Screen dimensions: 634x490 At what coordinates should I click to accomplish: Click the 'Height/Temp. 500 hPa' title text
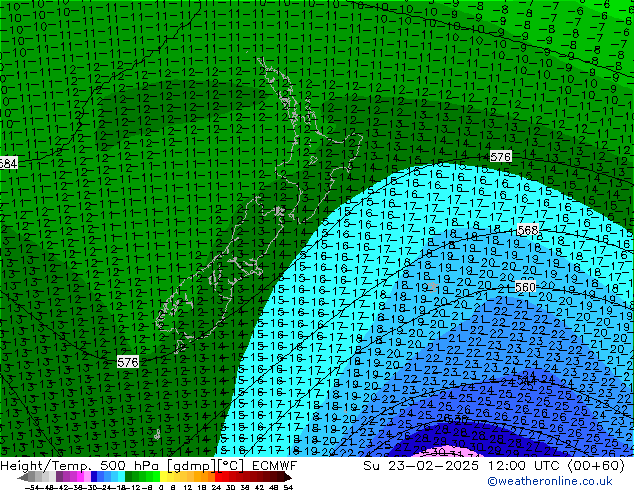click(x=79, y=466)
